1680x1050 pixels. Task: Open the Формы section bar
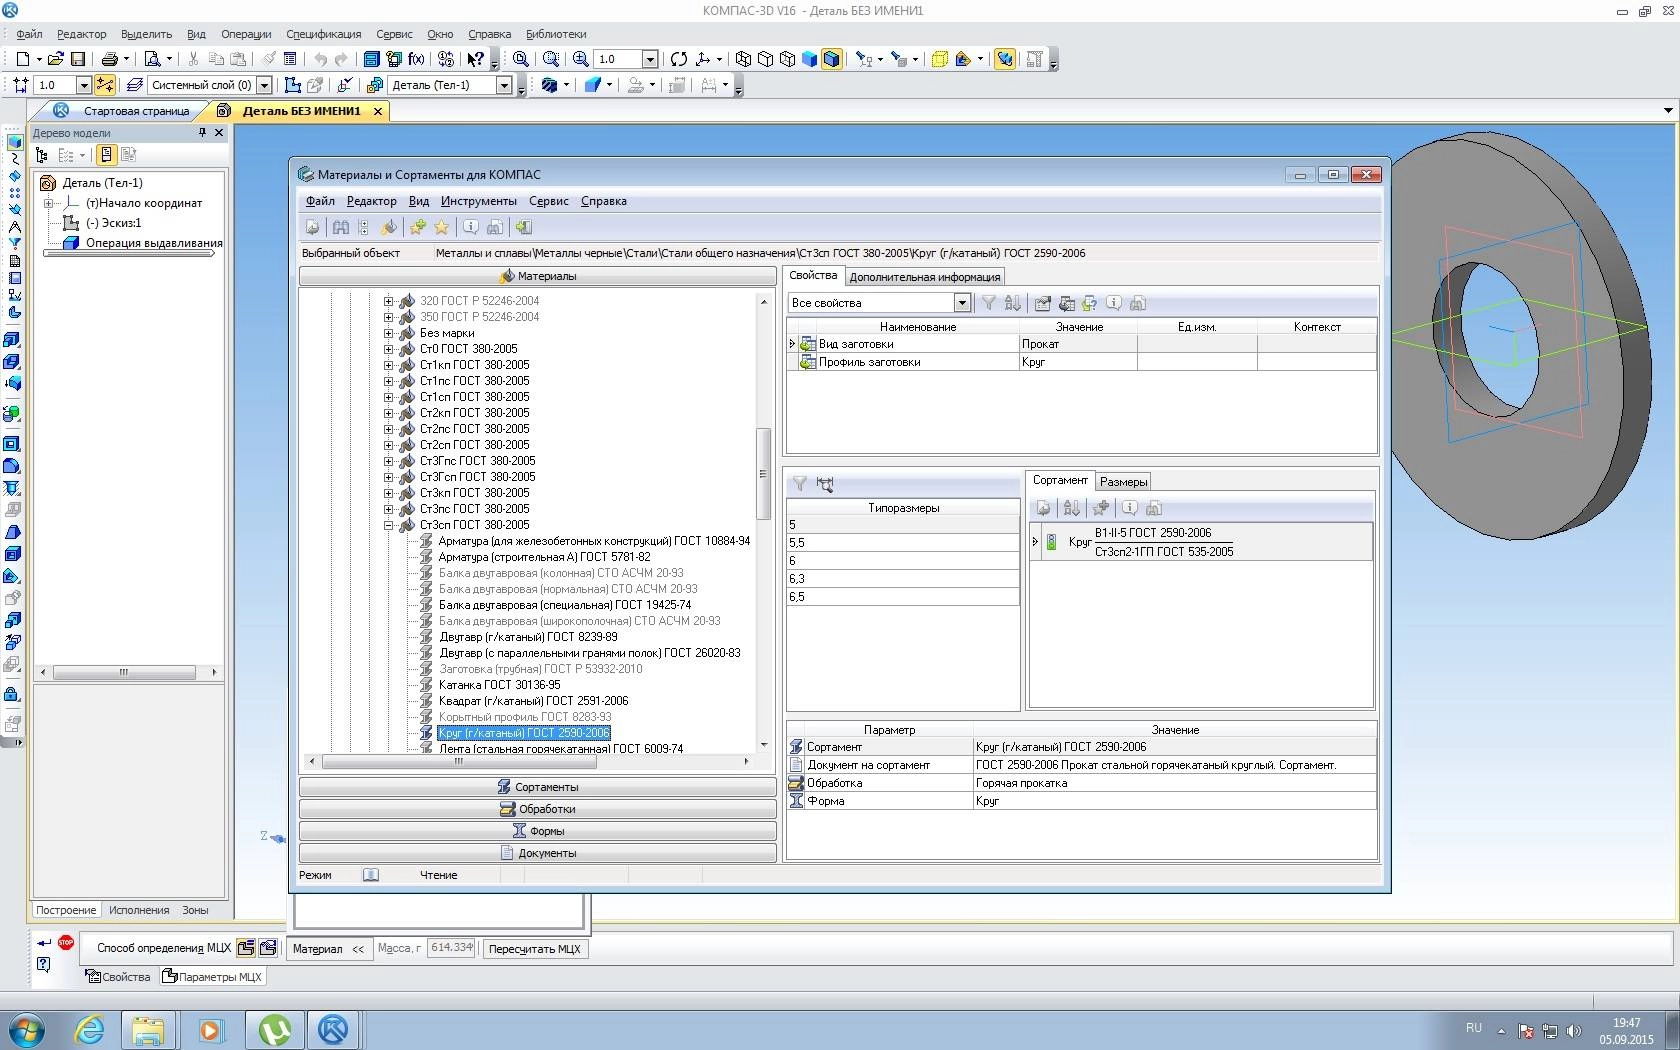click(538, 831)
